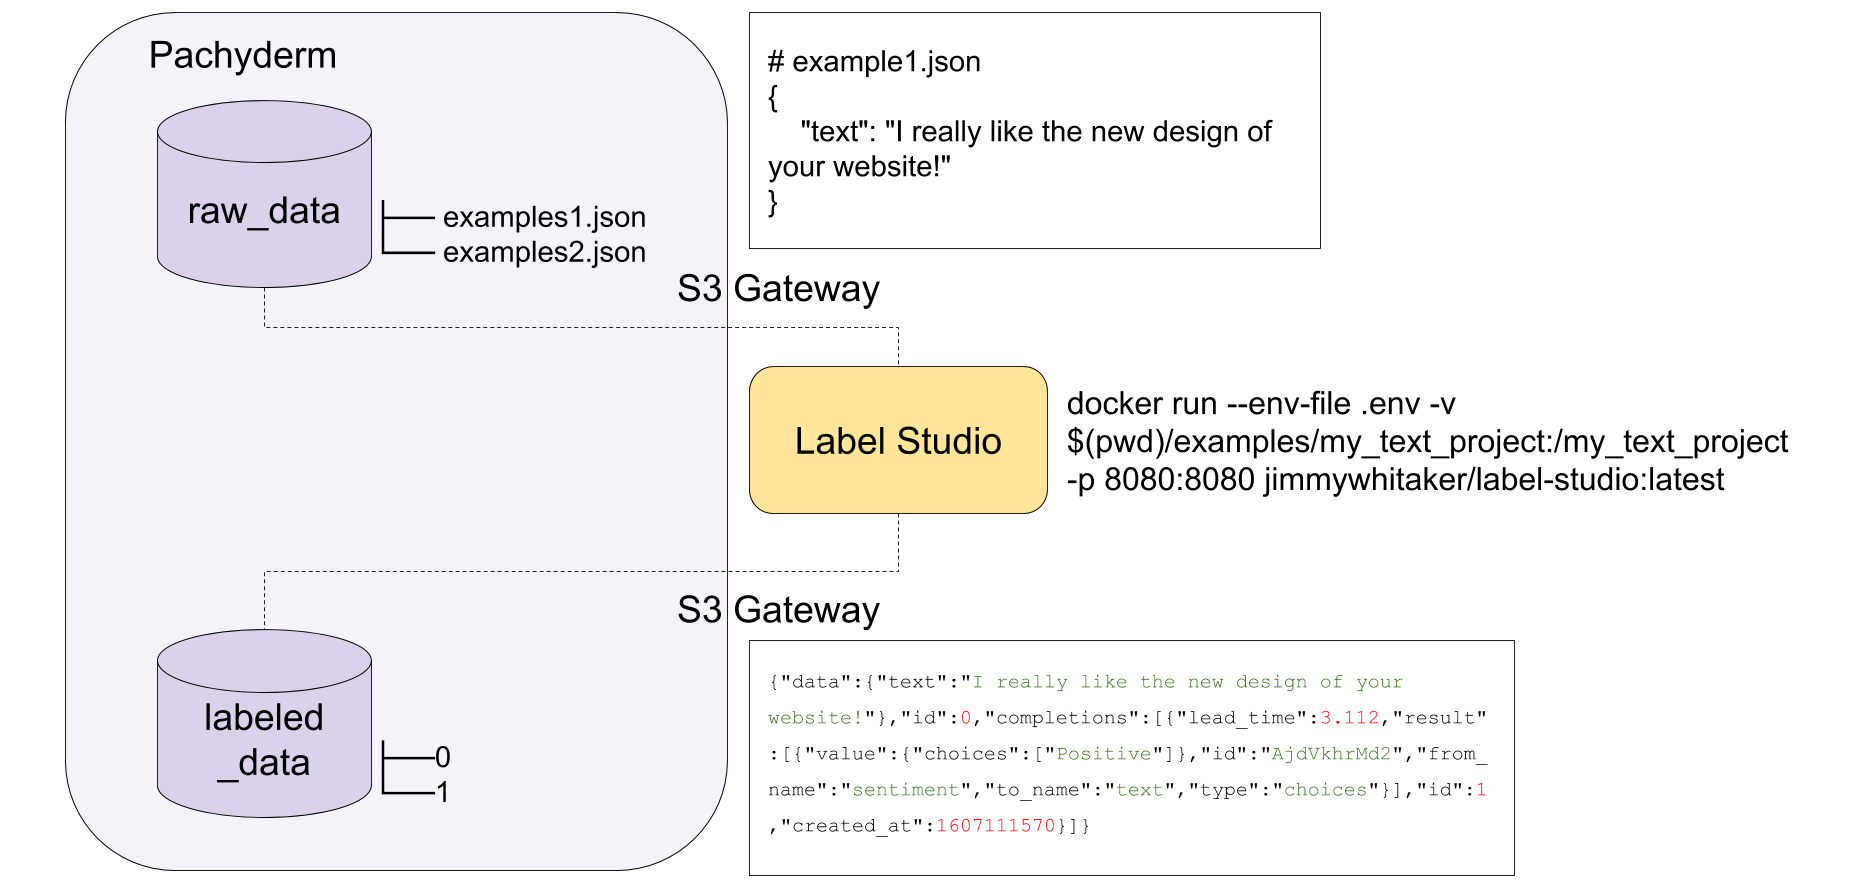Click the '3.112' lead_time value

1350,718
